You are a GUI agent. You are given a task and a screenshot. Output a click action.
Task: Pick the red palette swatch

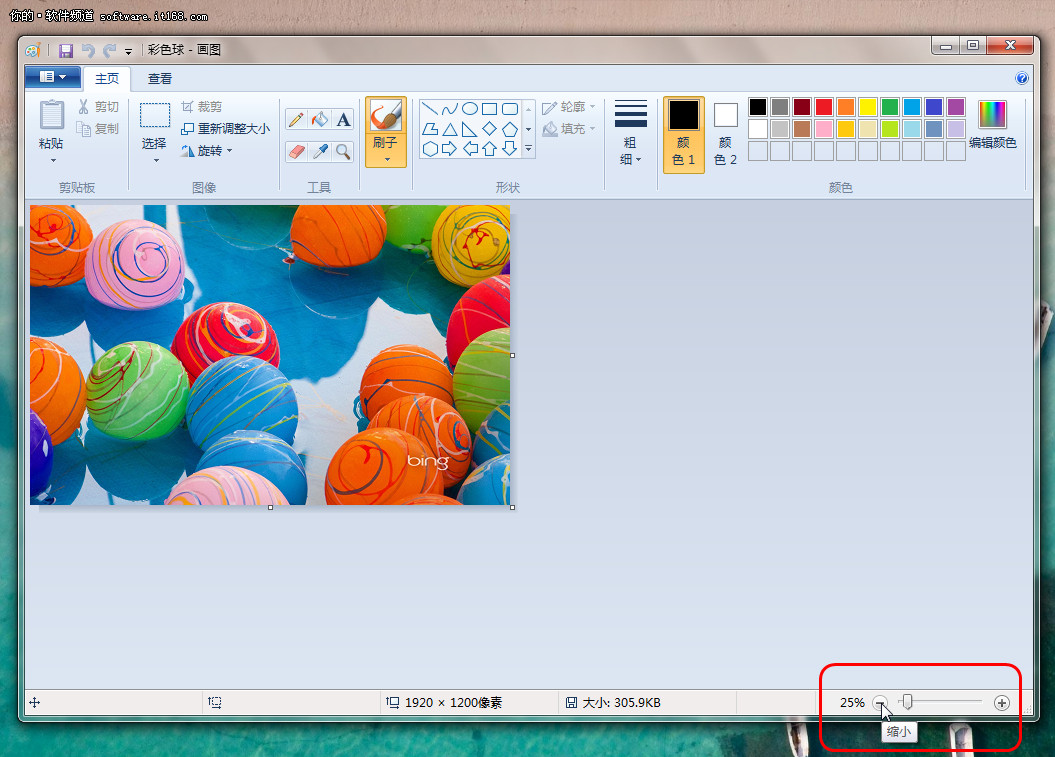click(824, 106)
